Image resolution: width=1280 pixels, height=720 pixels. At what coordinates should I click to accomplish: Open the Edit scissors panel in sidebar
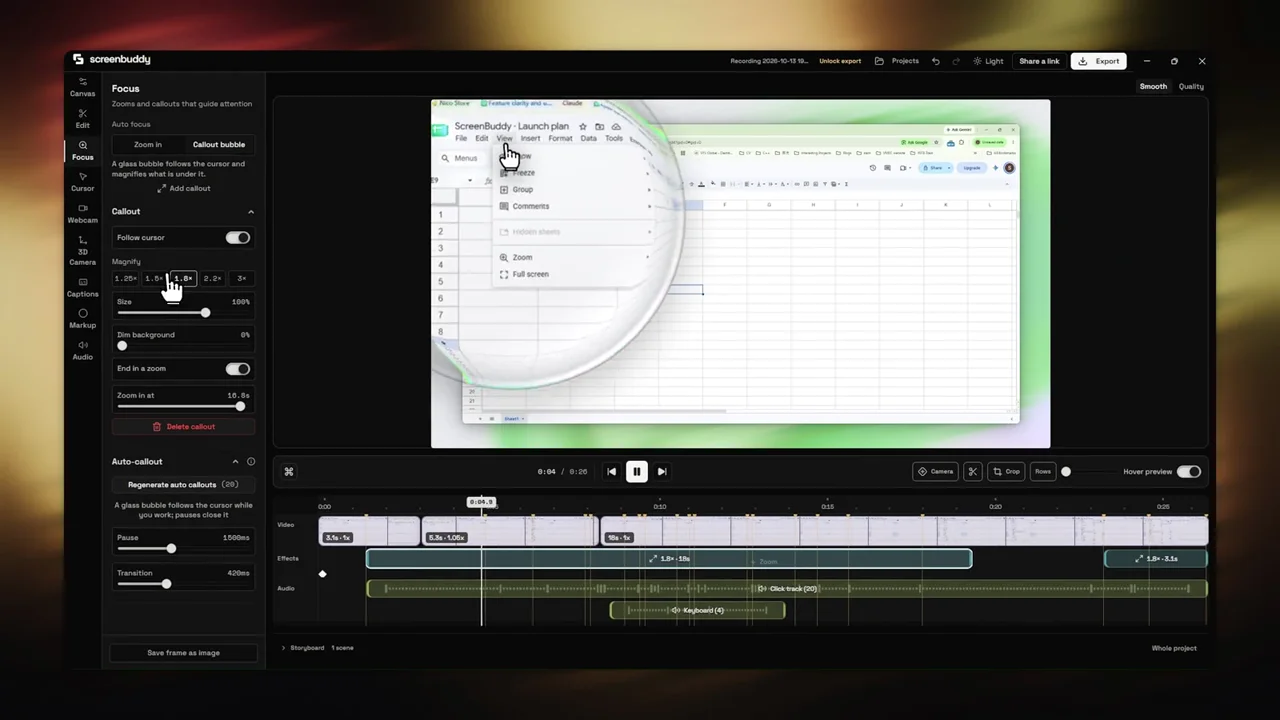[82, 119]
